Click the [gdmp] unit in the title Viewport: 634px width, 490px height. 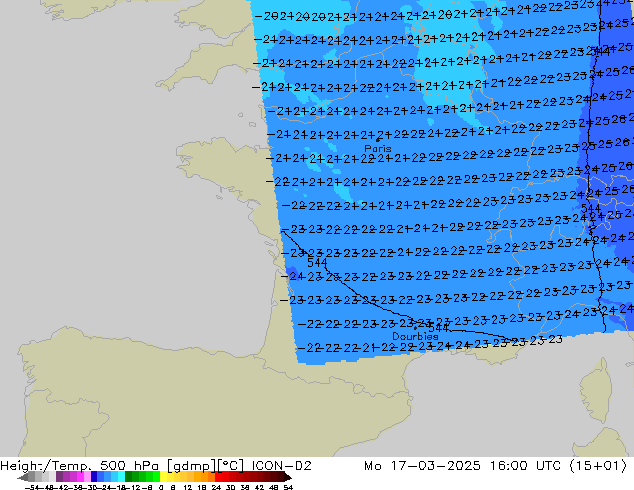coord(191,466)
